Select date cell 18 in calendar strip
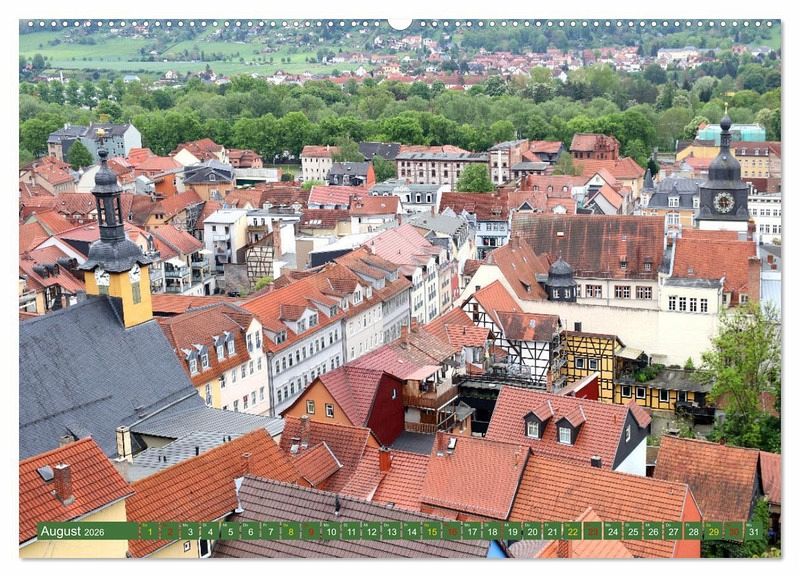This screenshot has width=800, height=577. (492, 531)
